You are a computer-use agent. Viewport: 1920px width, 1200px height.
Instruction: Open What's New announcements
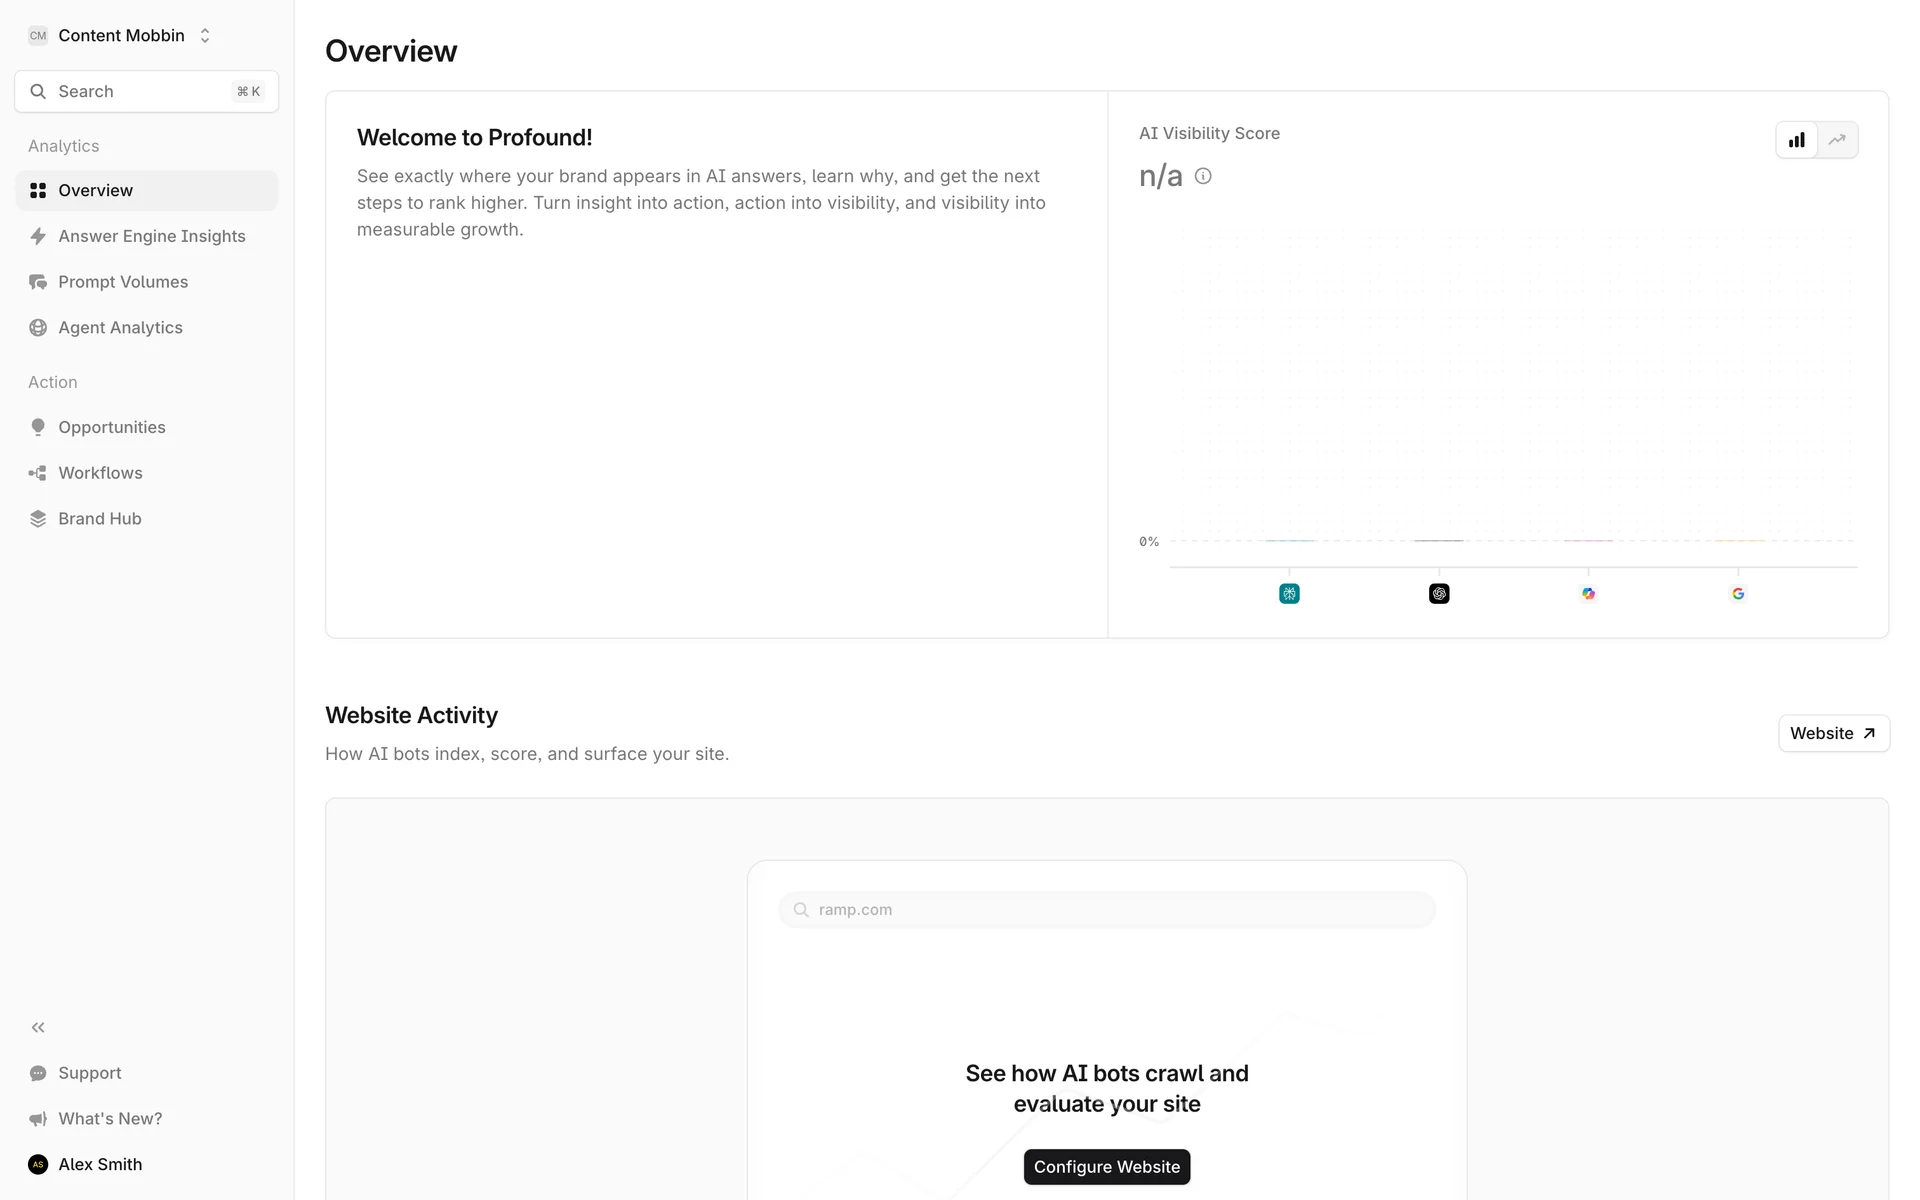coord(110,1118)
